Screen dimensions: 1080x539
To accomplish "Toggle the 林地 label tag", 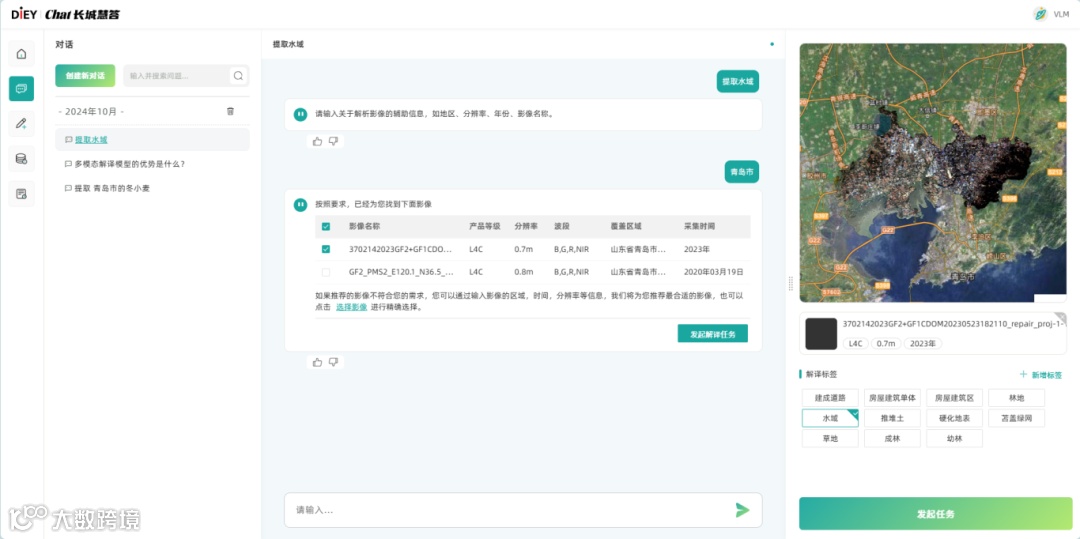I will 1016,398.
